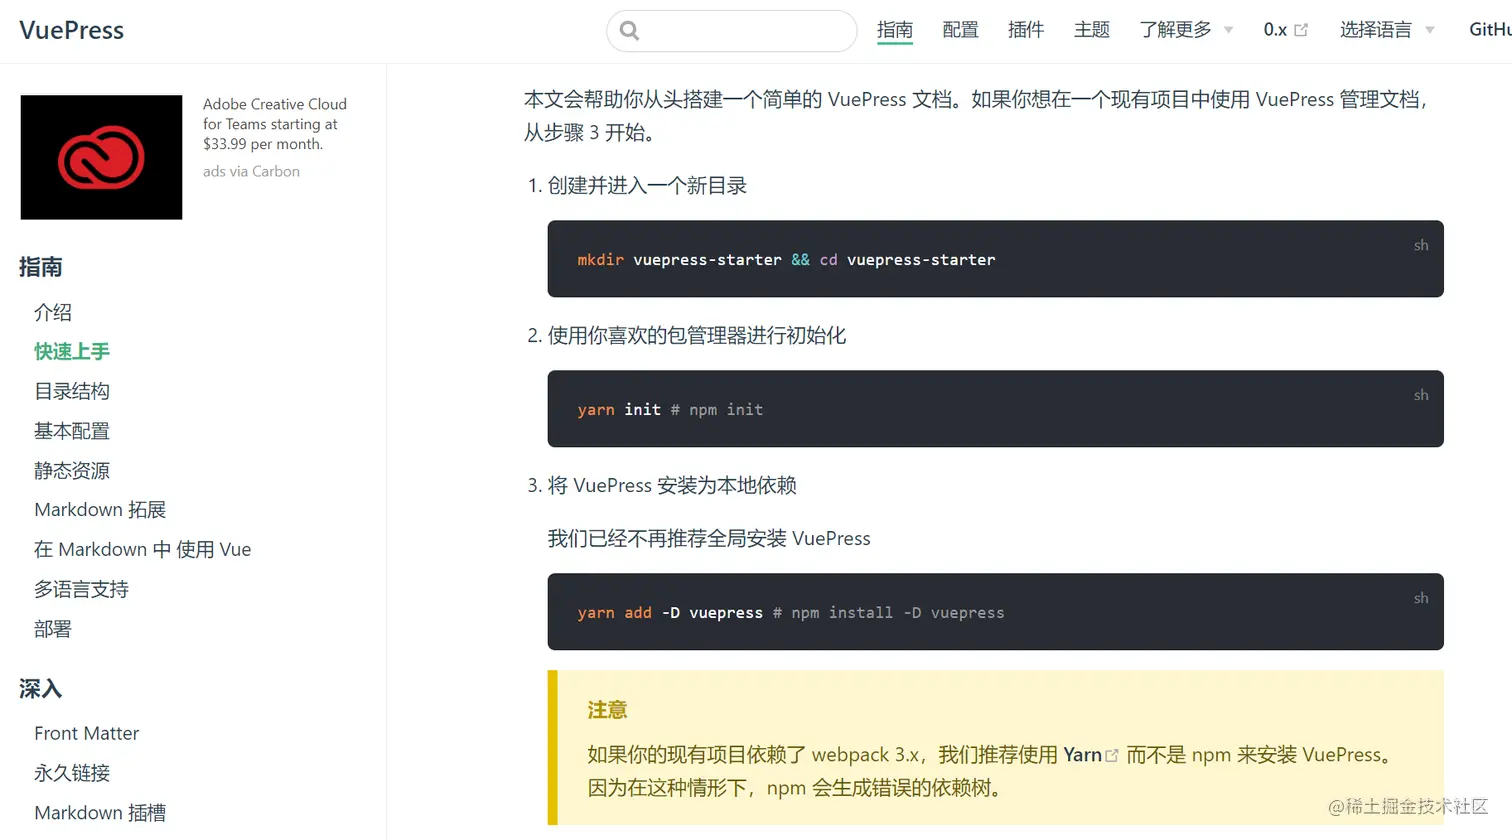Click the sh label on the yarn init block
Screen dimensions: 1512x840
click(1421, 395)
